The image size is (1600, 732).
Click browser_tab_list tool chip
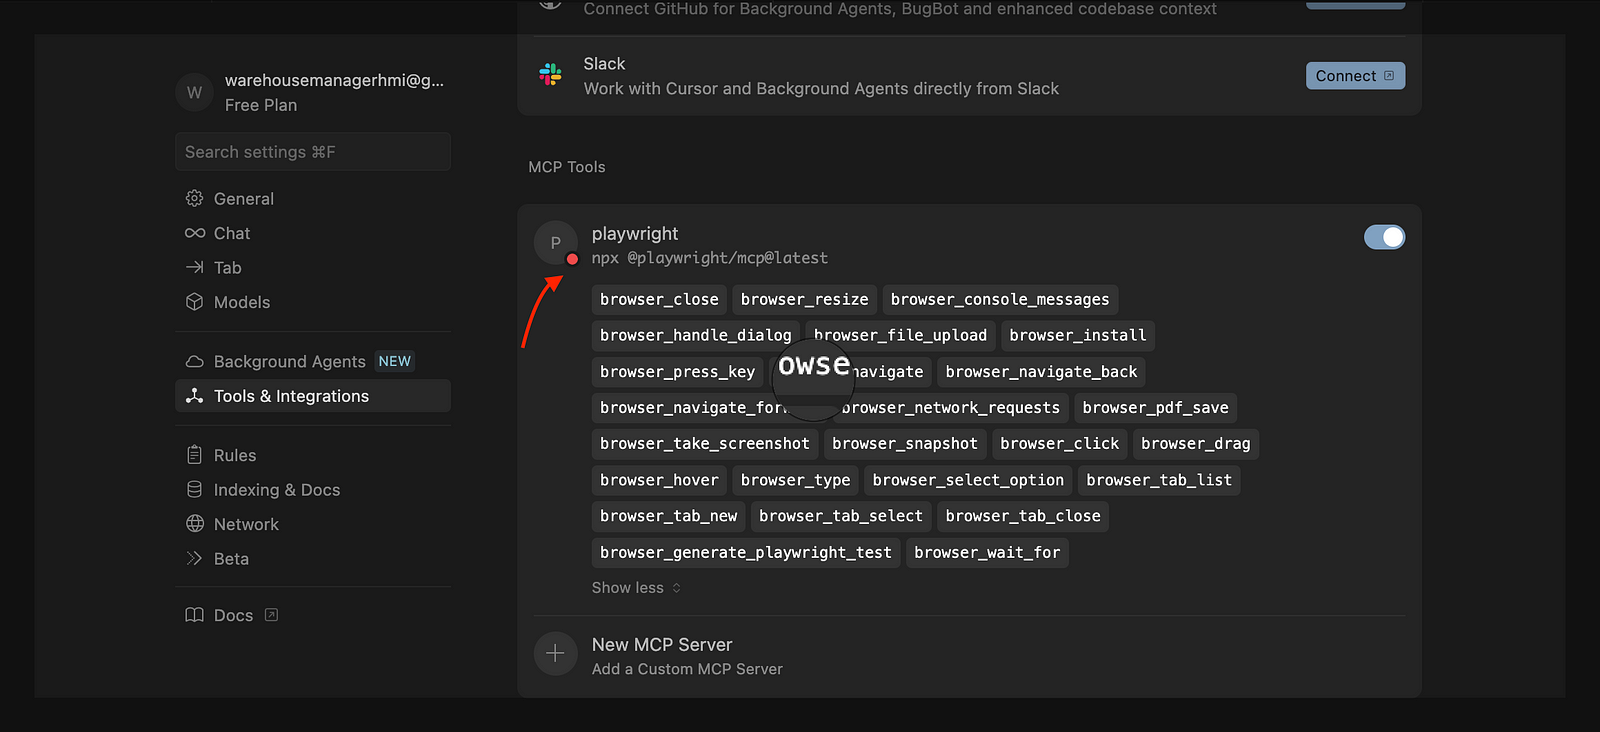[1159, 480]
